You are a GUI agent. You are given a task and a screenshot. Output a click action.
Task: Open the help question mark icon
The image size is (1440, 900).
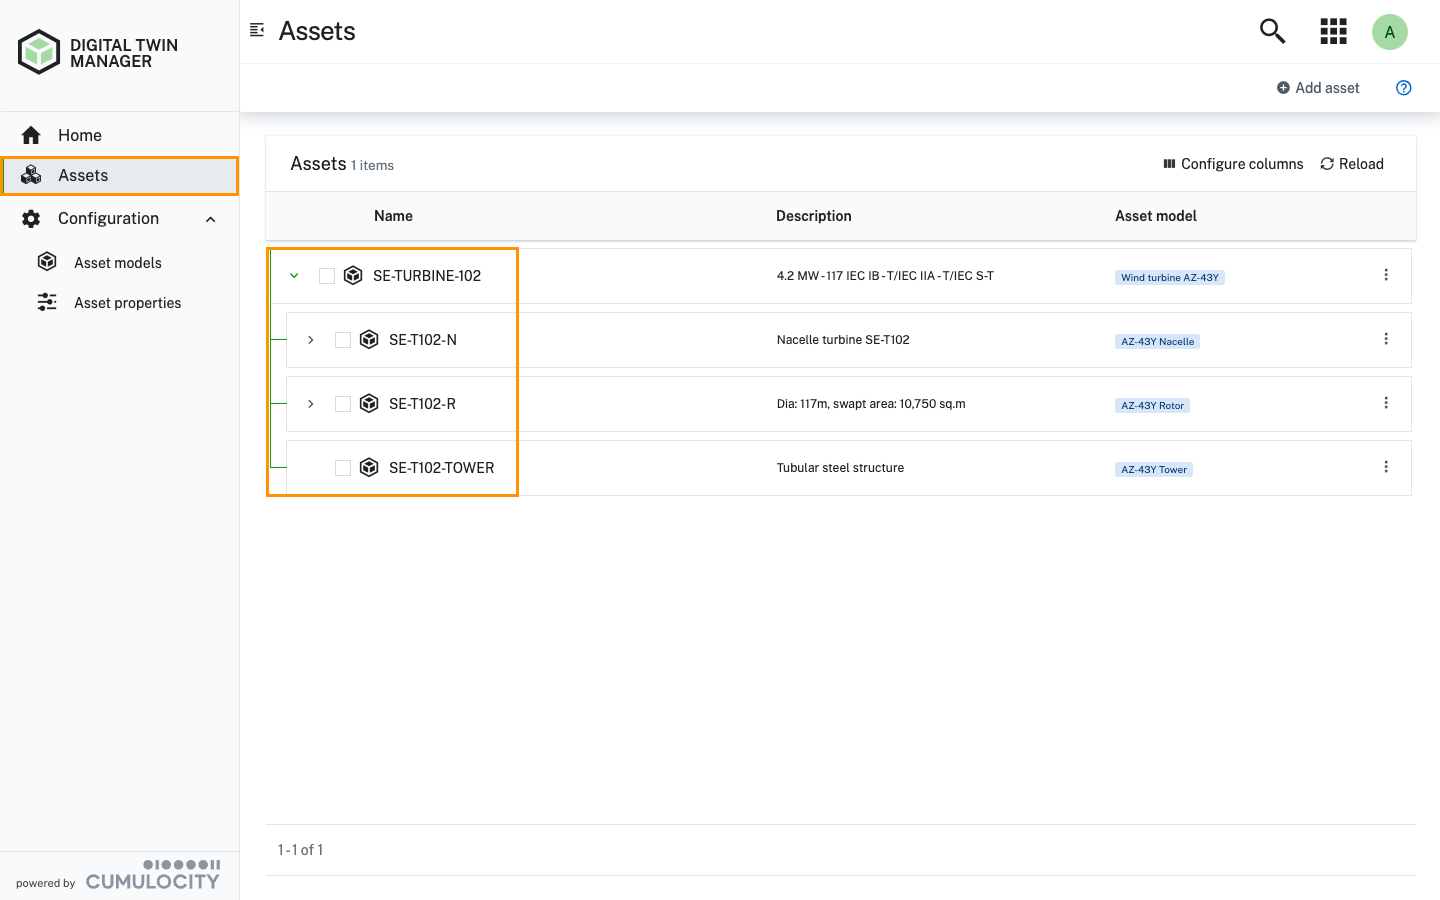click(x=1403, y=88)
